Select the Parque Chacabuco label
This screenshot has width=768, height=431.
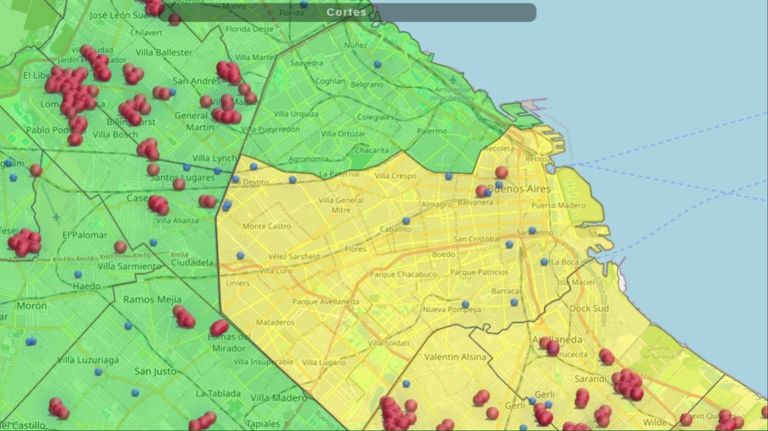point(403,274)
